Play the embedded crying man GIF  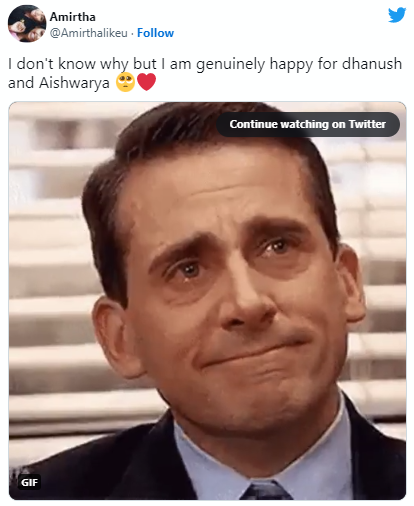pyautogui.click(x=207, y=301)
